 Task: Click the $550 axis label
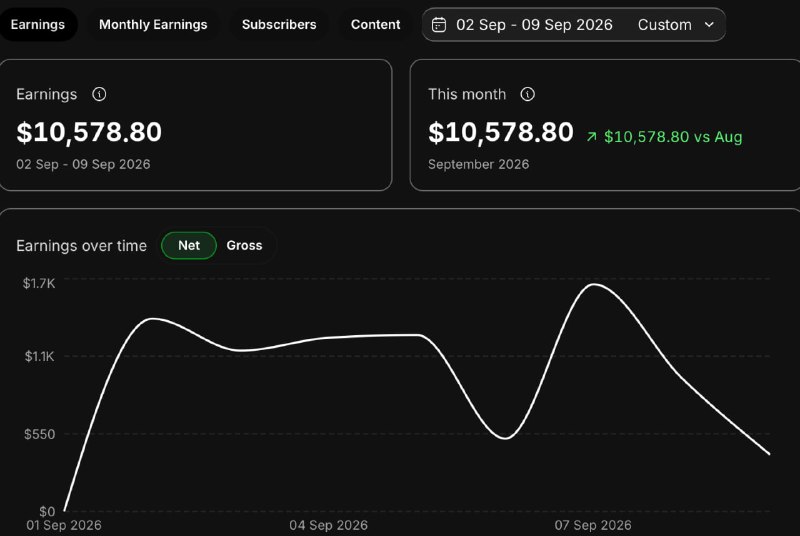pos(39,434)
